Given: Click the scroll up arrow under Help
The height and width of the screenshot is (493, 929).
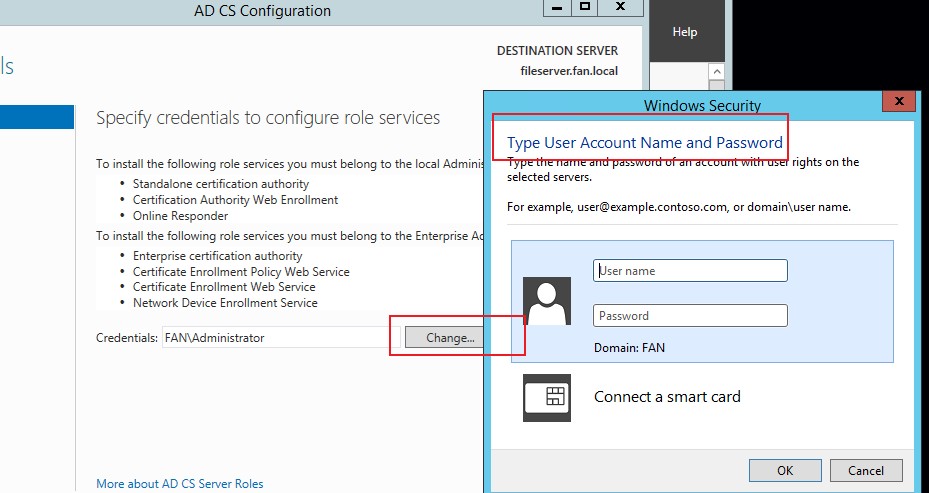Looking at the screenshot, I should pyautogui.click(x=716, y=72).
